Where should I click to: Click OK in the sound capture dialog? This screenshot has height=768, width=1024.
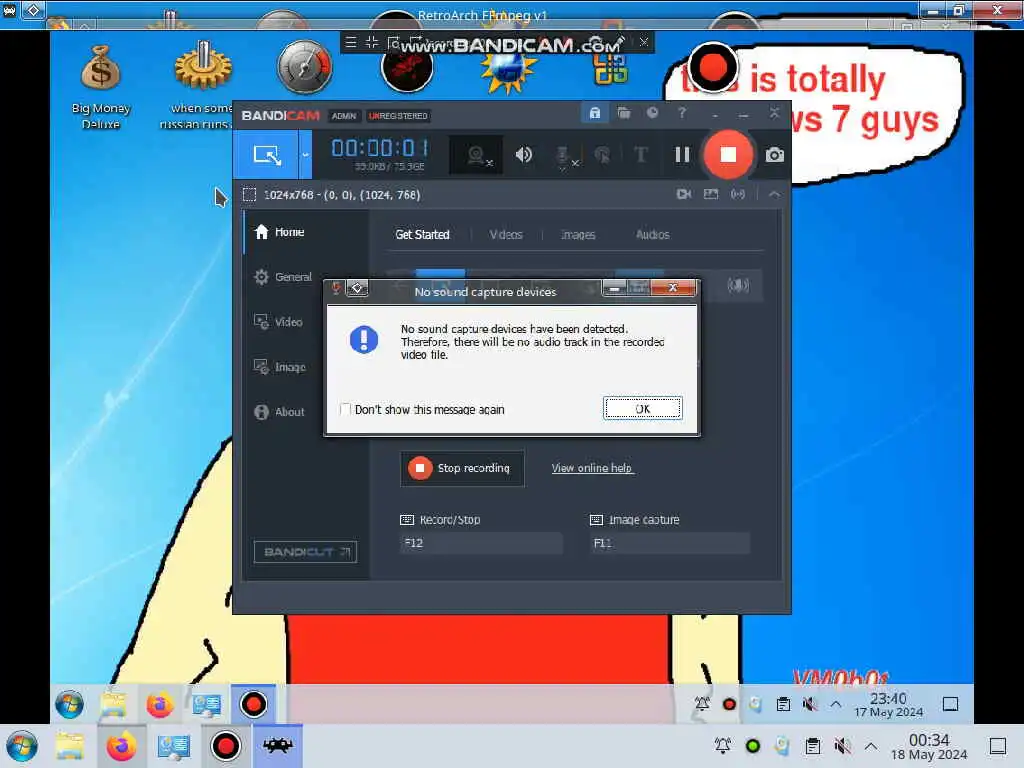coord(643,409)
